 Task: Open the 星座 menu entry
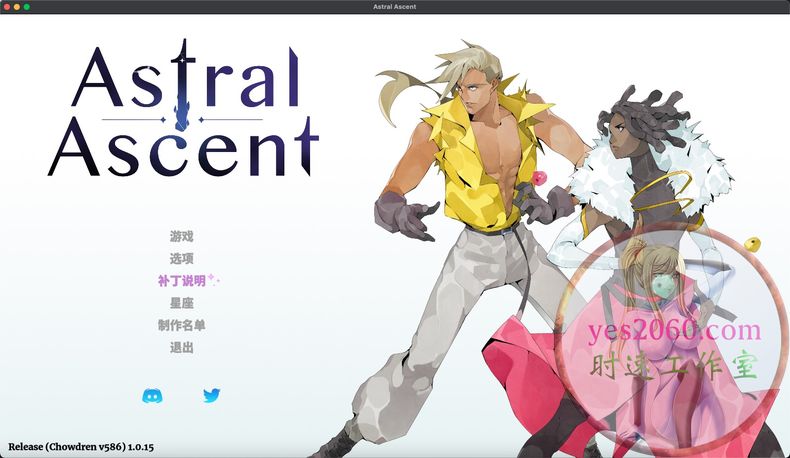181,303
